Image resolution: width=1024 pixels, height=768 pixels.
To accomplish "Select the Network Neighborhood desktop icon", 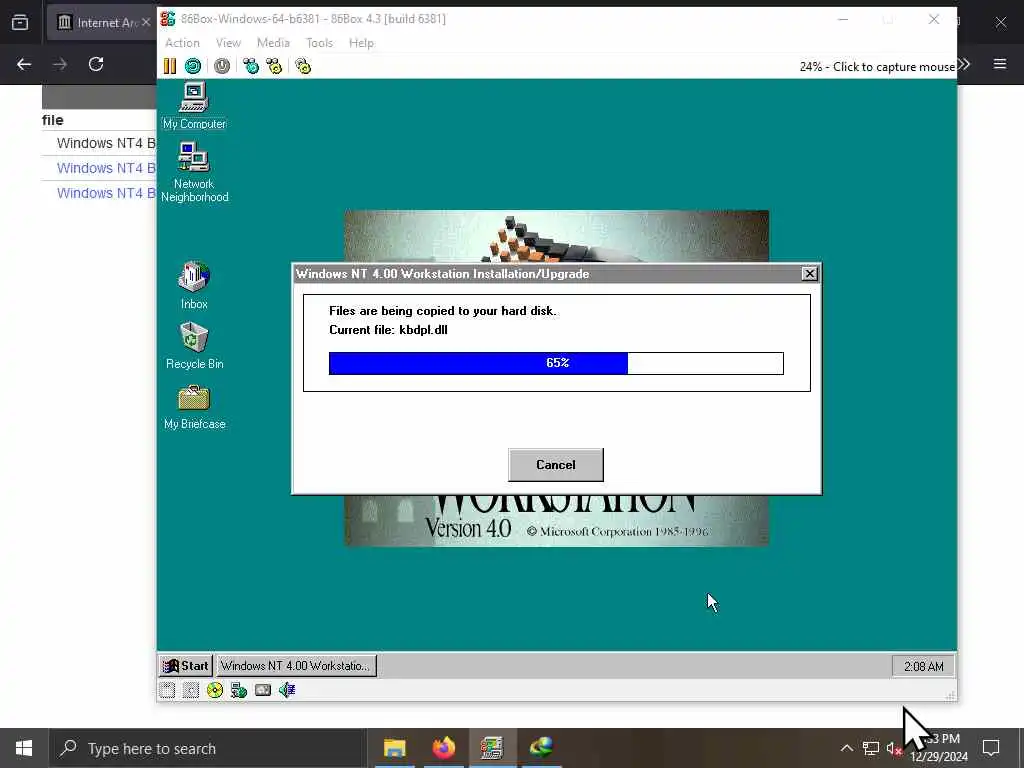I will click(x=194, y=172).
